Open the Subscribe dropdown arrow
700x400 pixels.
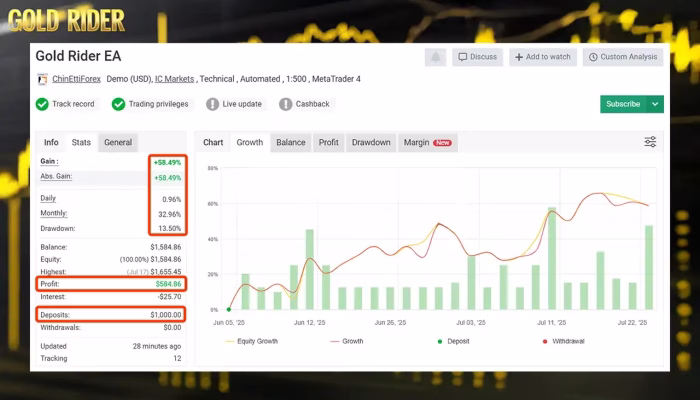[x=655, y=104]
